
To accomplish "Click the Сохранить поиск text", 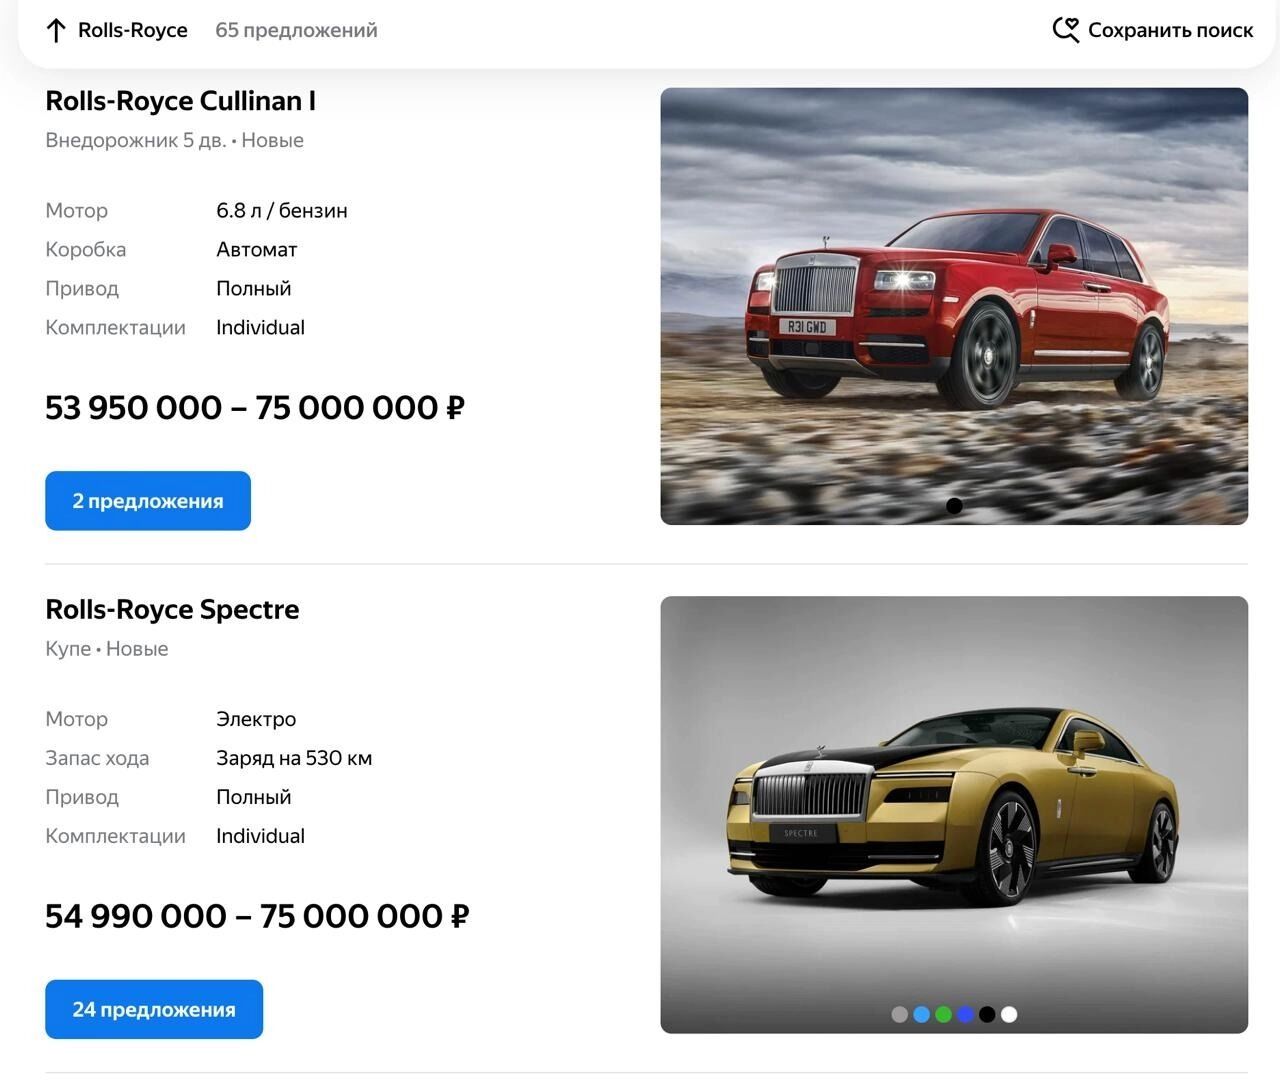I will coord(1170,30).
